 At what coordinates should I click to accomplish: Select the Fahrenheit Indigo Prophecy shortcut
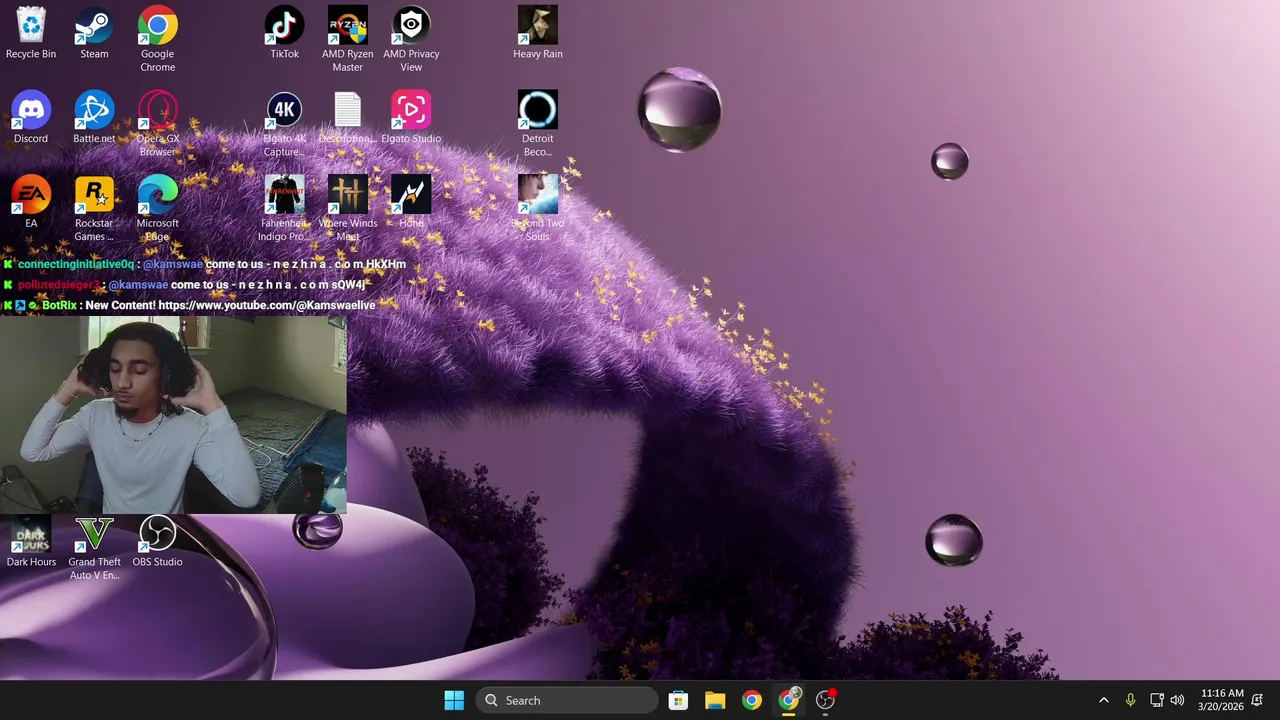(284, 210)
